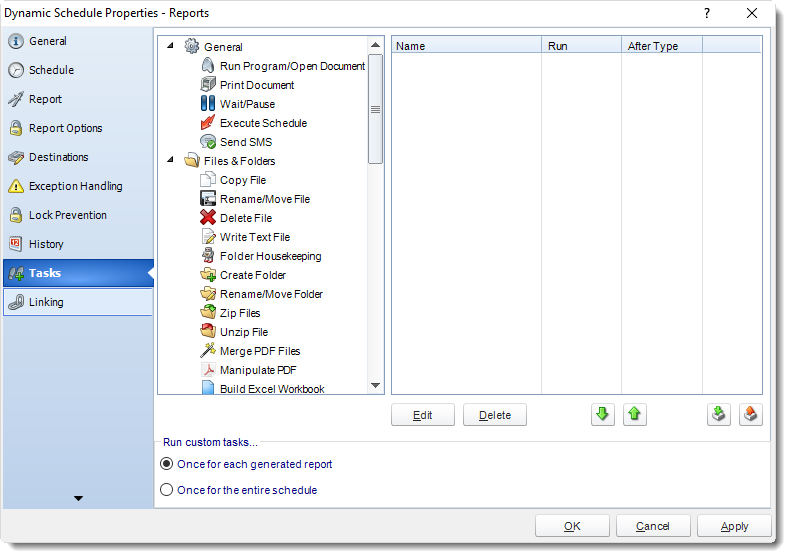Click the OK button
Screen dimensions: 791x558
point(572,526)
